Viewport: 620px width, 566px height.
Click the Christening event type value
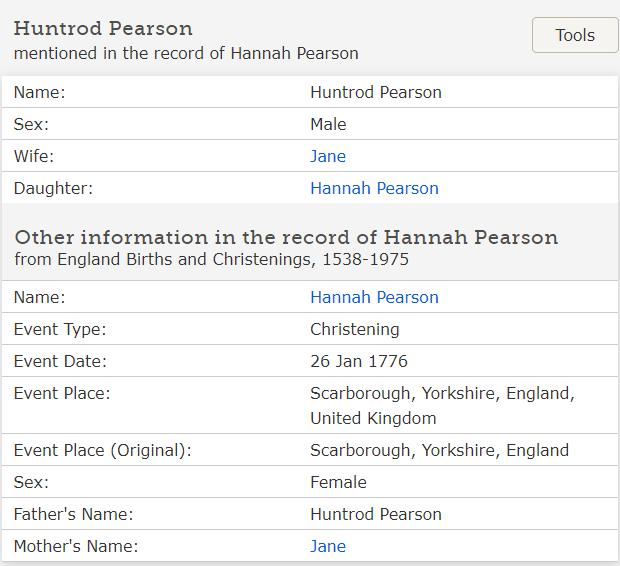(354, 329)
